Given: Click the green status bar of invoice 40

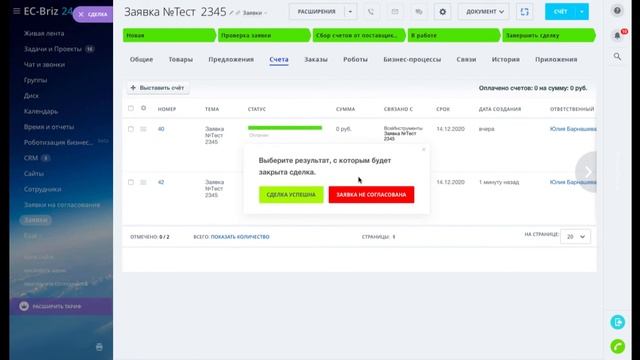Looking at the screenshot, I should (285, 128).
